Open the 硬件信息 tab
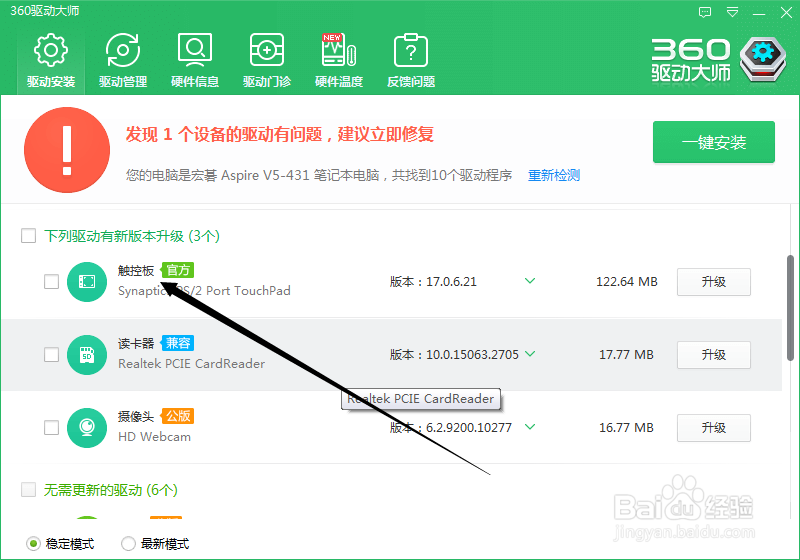The image size is (800, 560). 195,61
